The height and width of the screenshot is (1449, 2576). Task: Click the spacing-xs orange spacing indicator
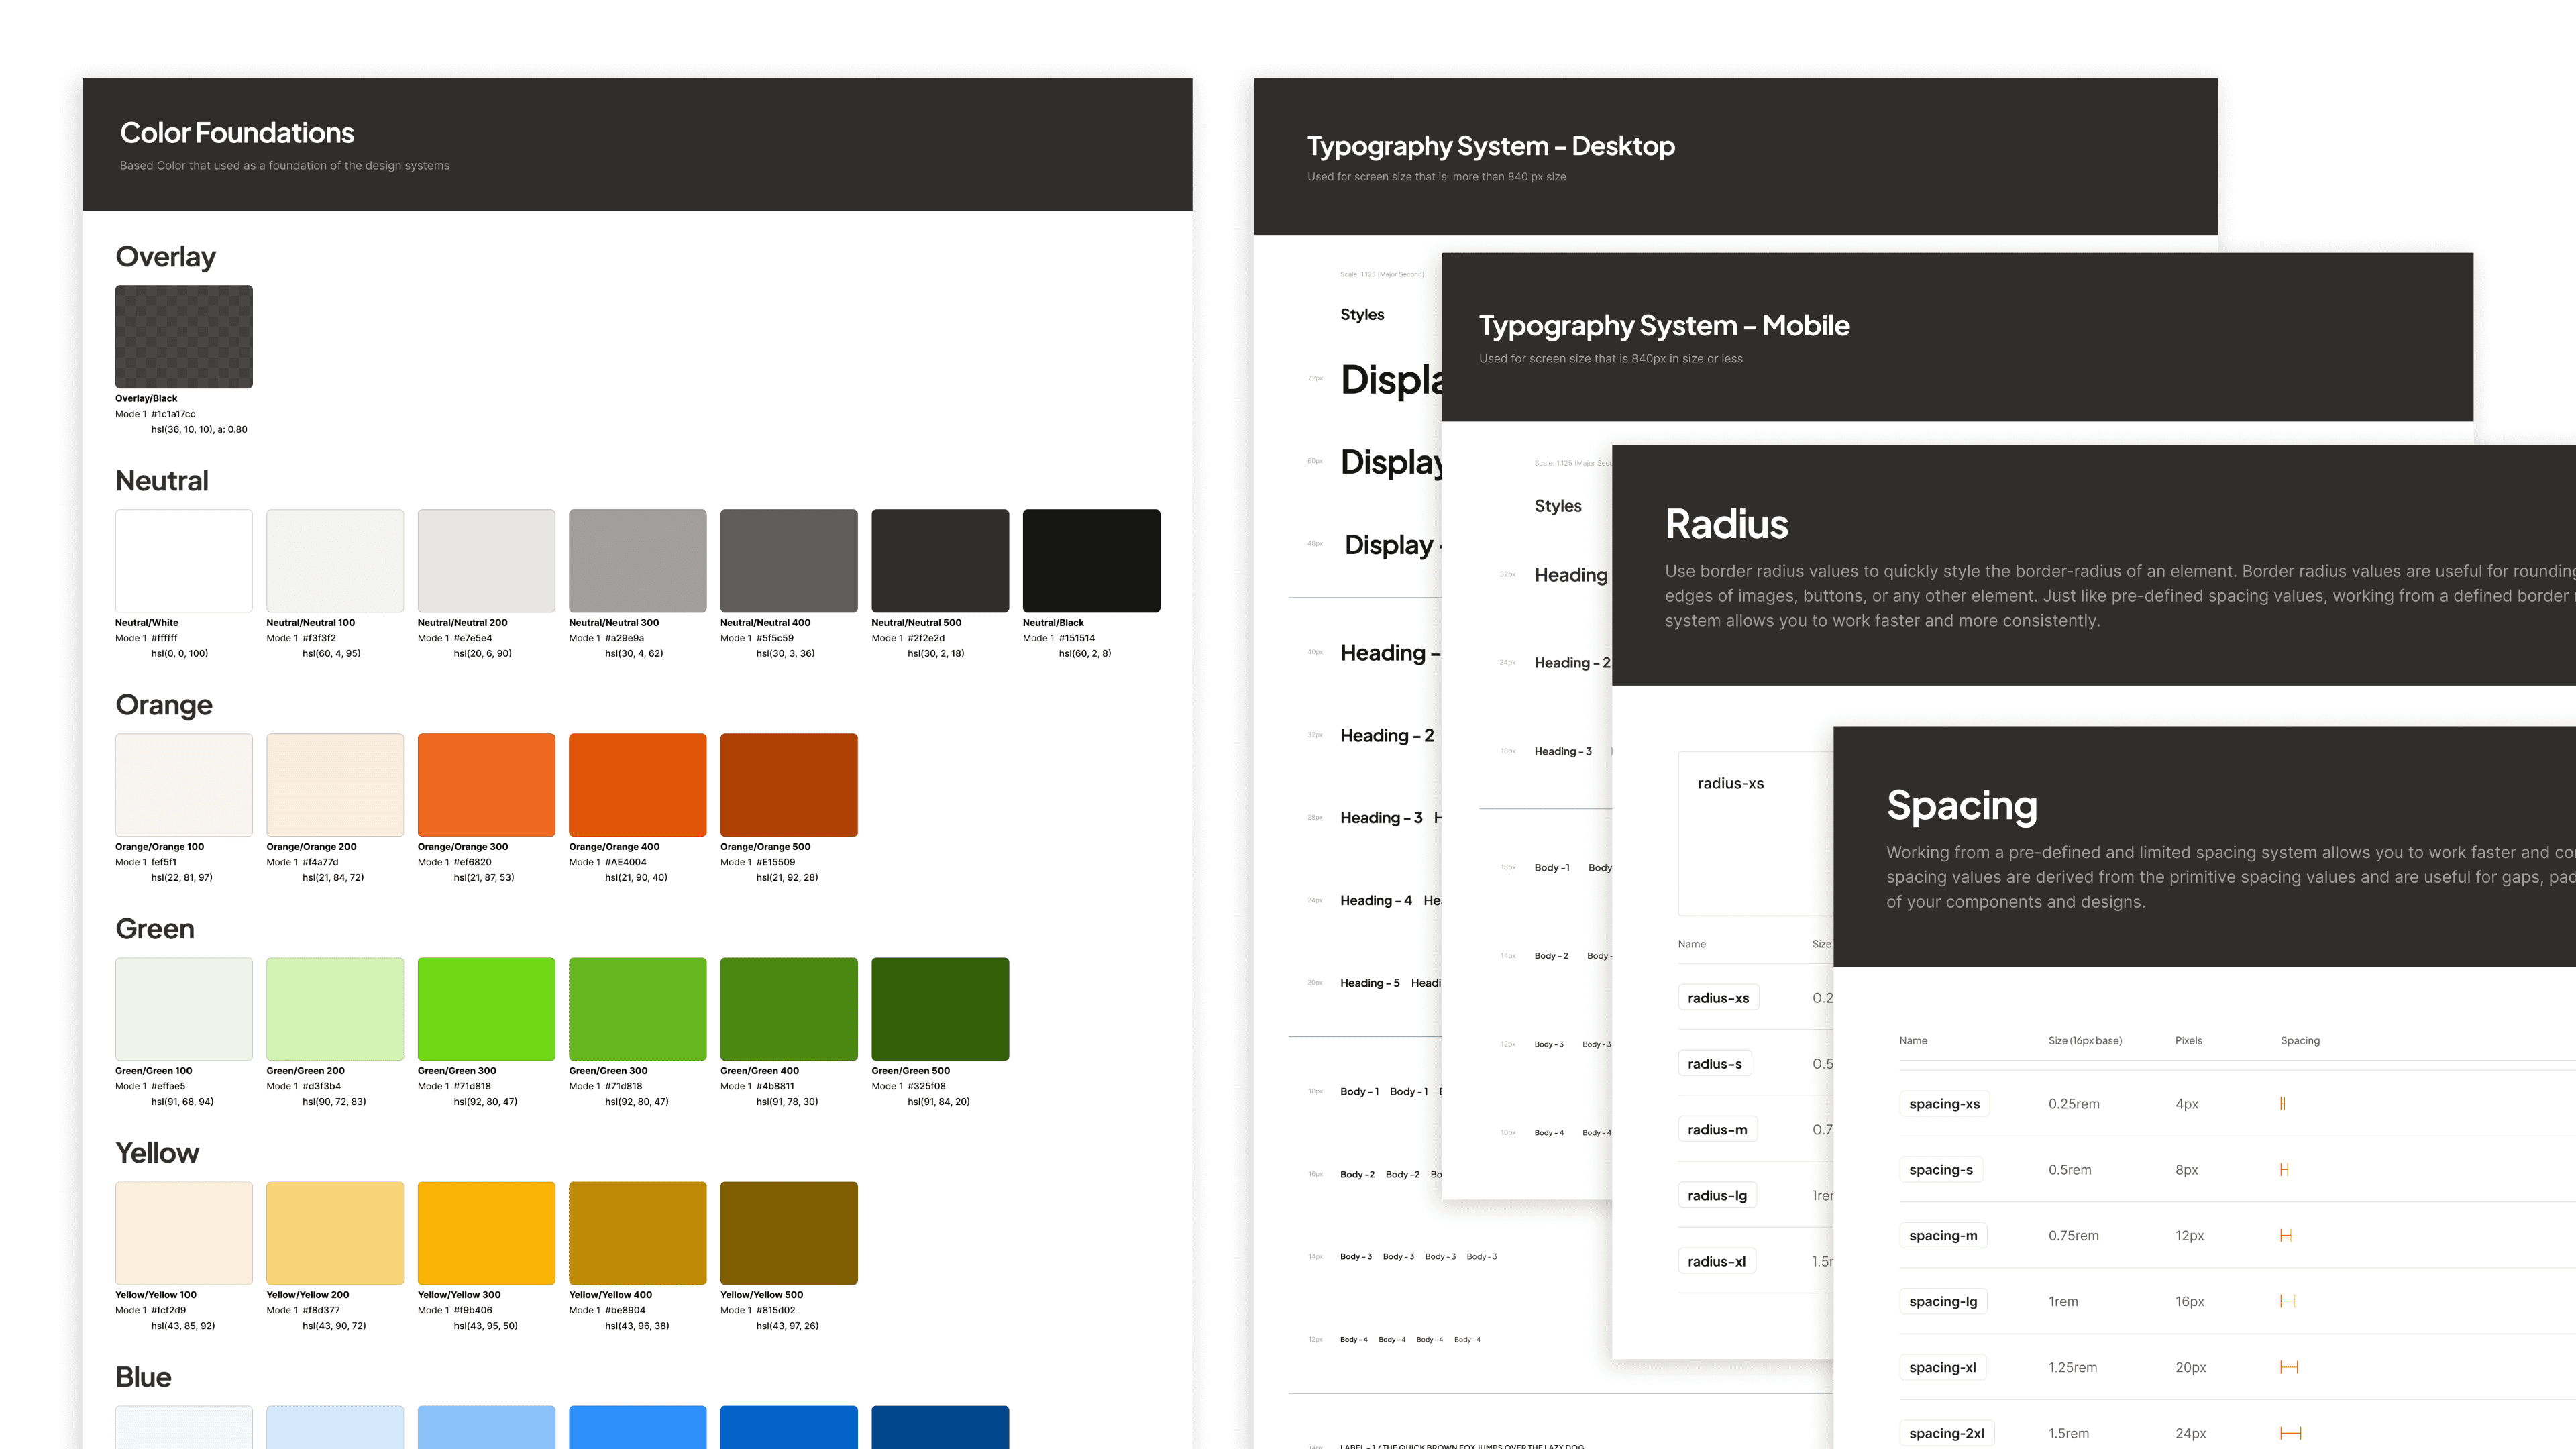[x=2282, y=1104]
